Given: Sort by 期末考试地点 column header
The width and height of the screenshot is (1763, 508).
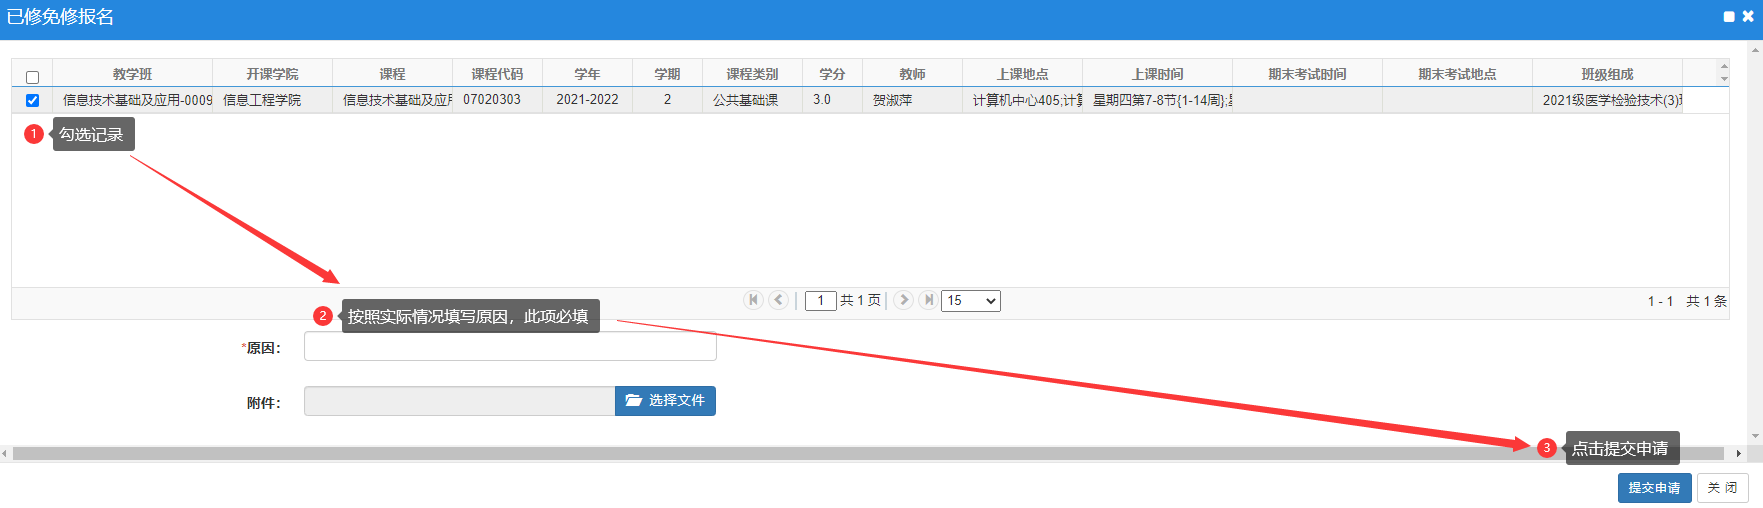Looking at the screenshot, I should [x=1457, y=74].
